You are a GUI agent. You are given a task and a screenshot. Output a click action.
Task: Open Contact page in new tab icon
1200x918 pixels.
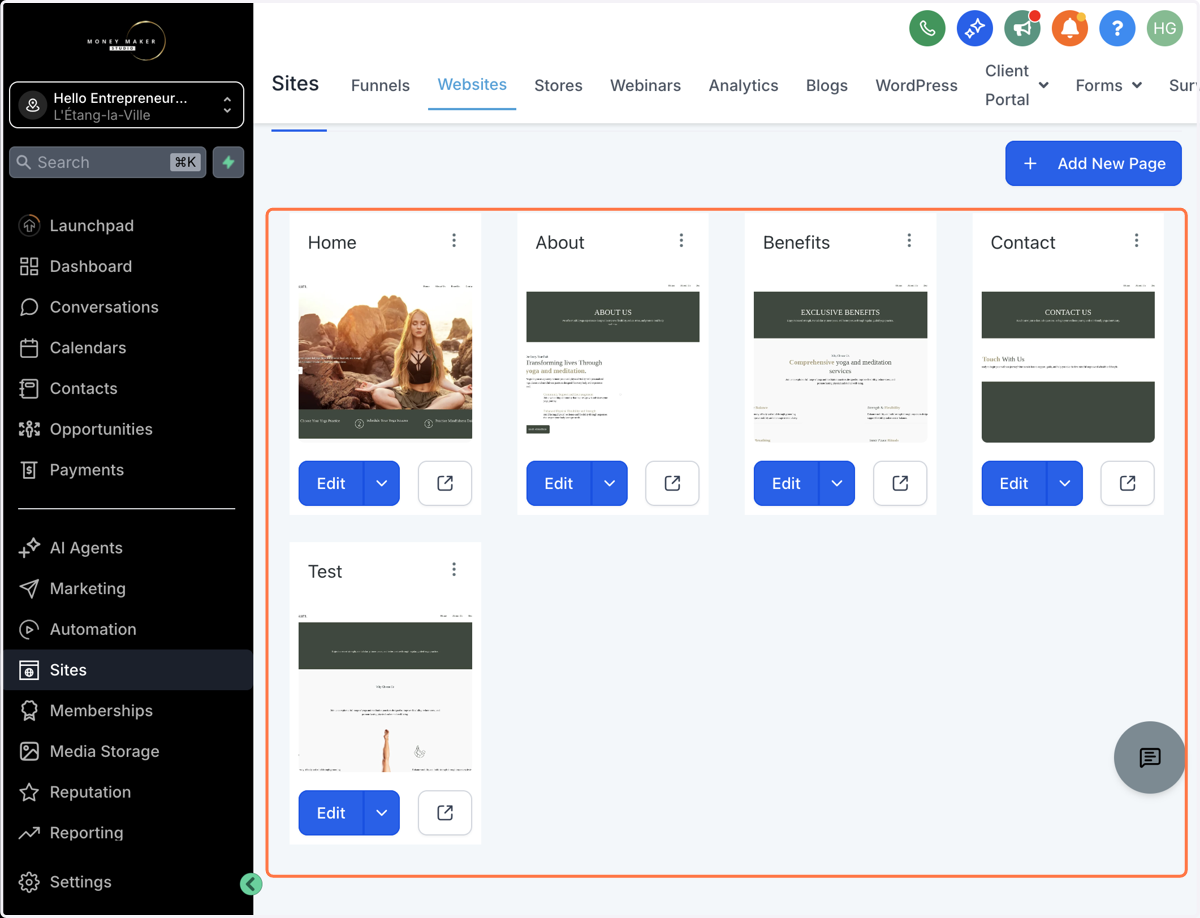pos(1127,483)
